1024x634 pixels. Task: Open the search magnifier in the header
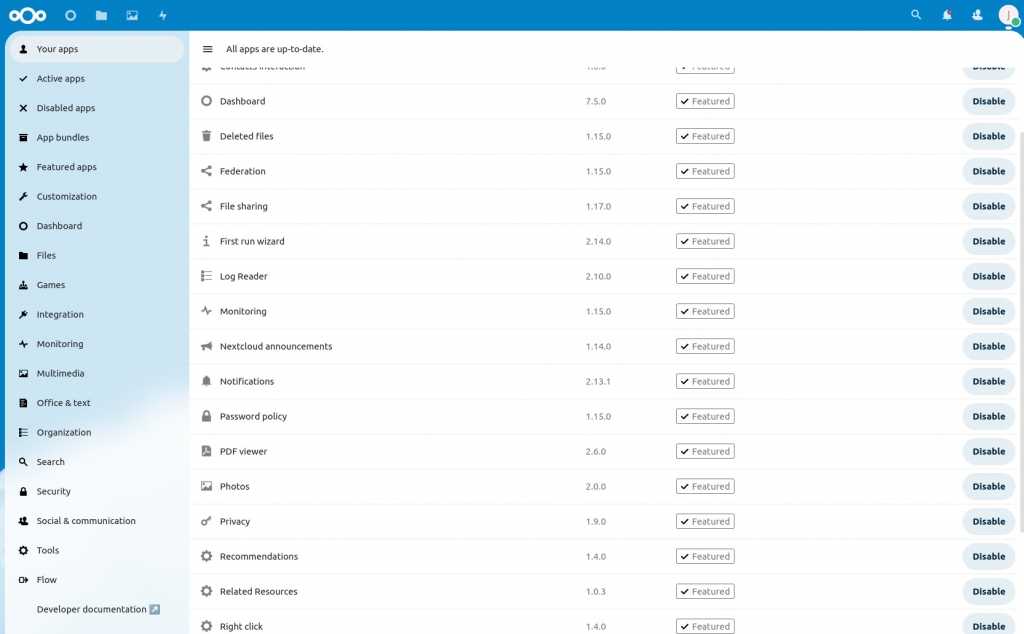915,15
